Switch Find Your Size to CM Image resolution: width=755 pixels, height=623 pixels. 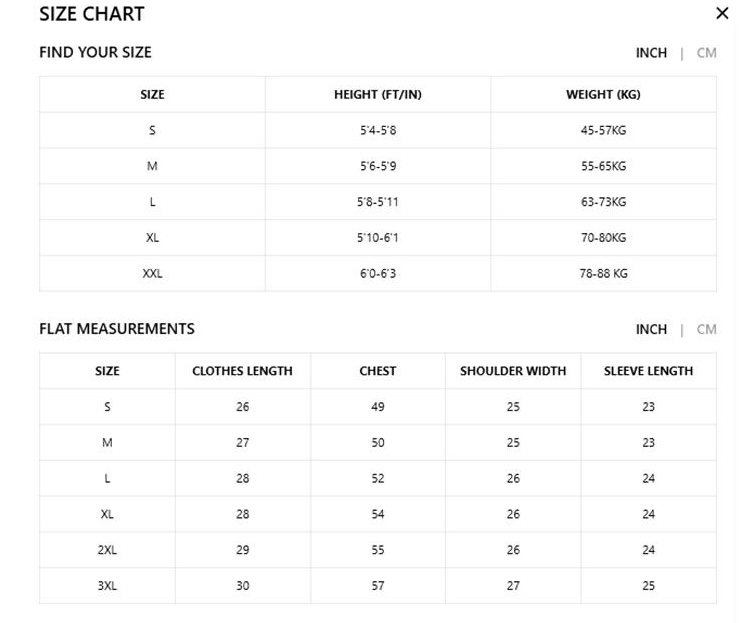706,53
